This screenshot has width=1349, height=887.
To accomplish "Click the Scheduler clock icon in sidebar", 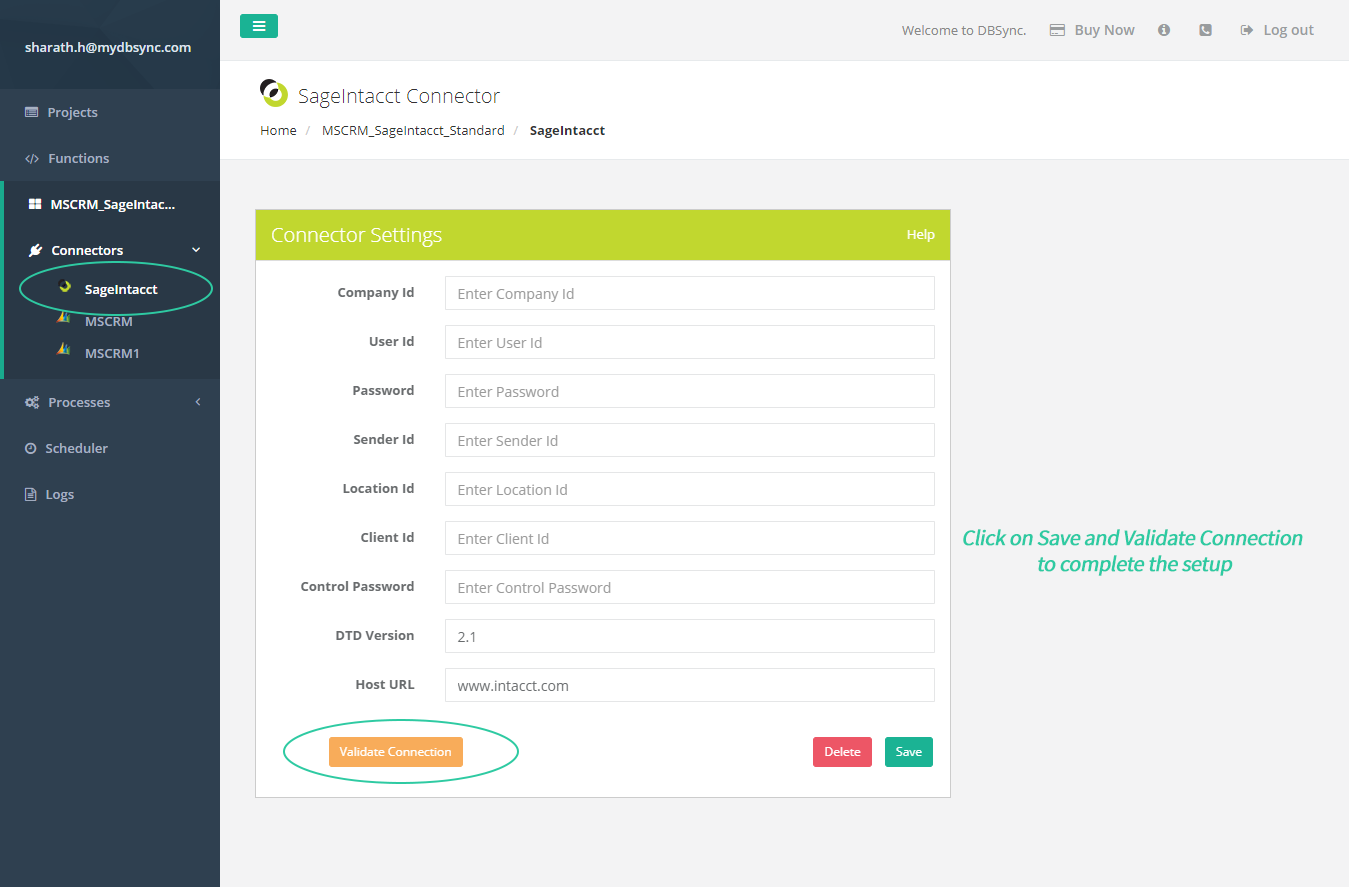I will click(x=31, y=448).
